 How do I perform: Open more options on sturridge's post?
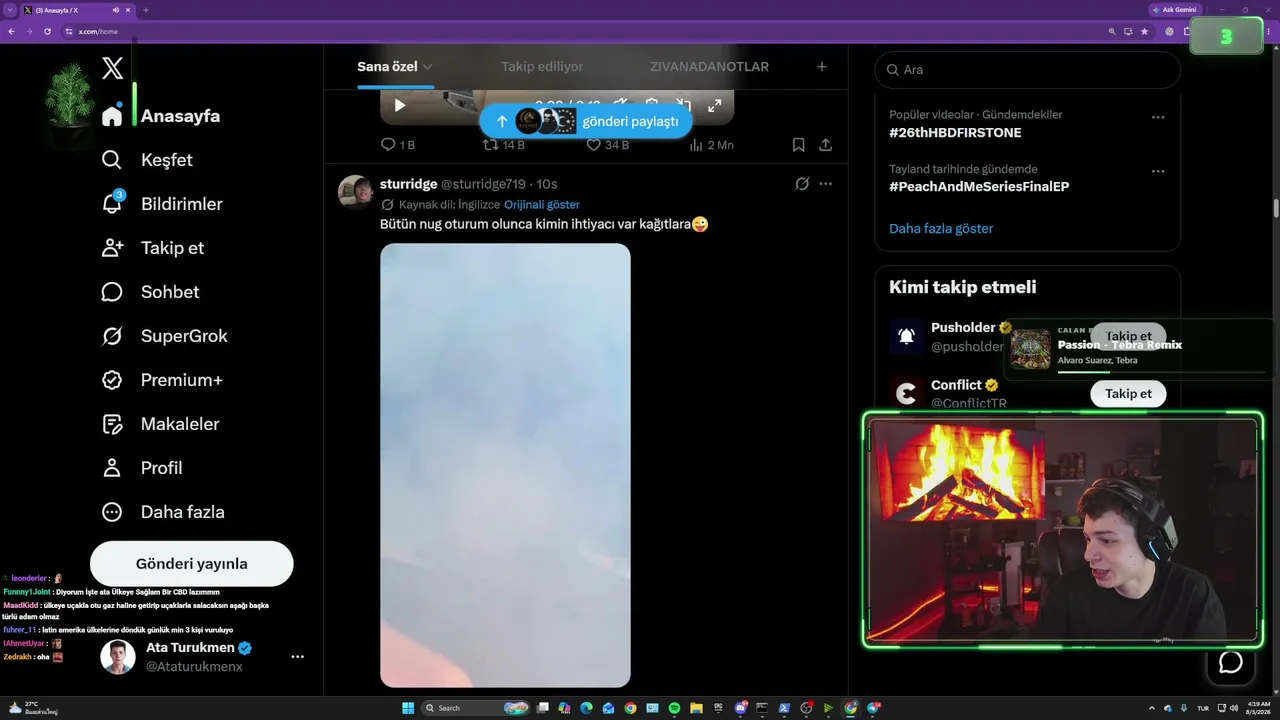(826, 184)
